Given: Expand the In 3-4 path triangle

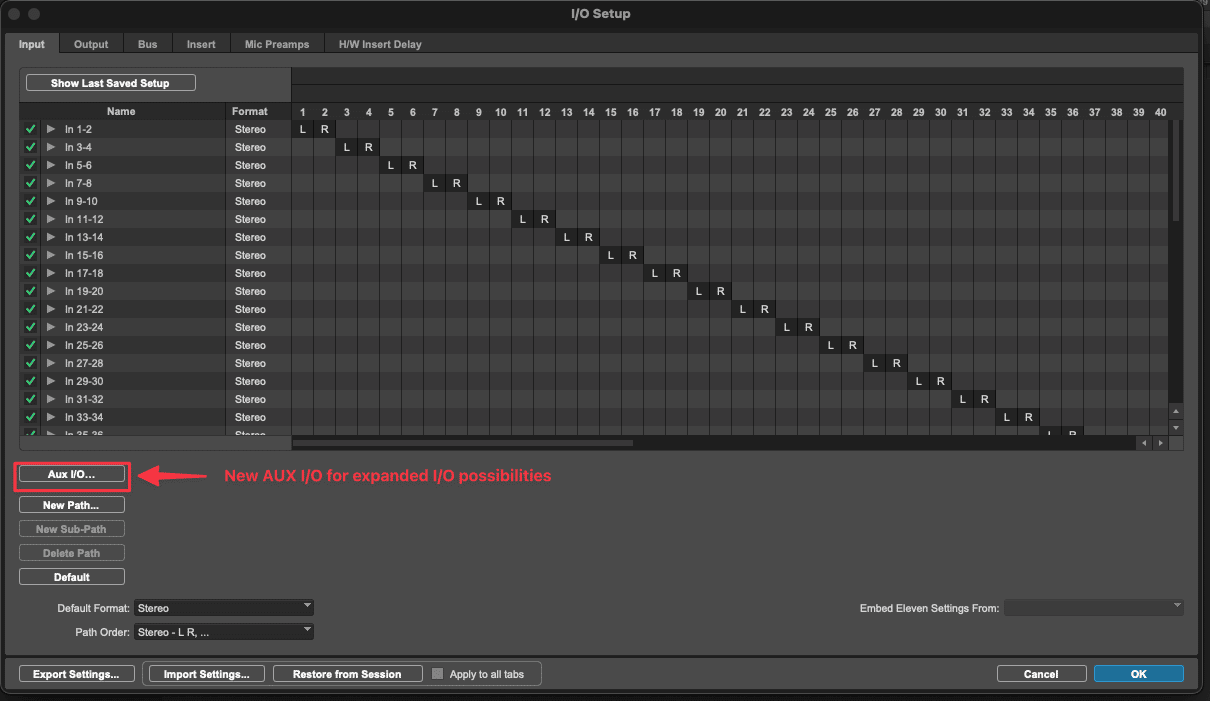Looking at the screenshot, I should [51, 147].
